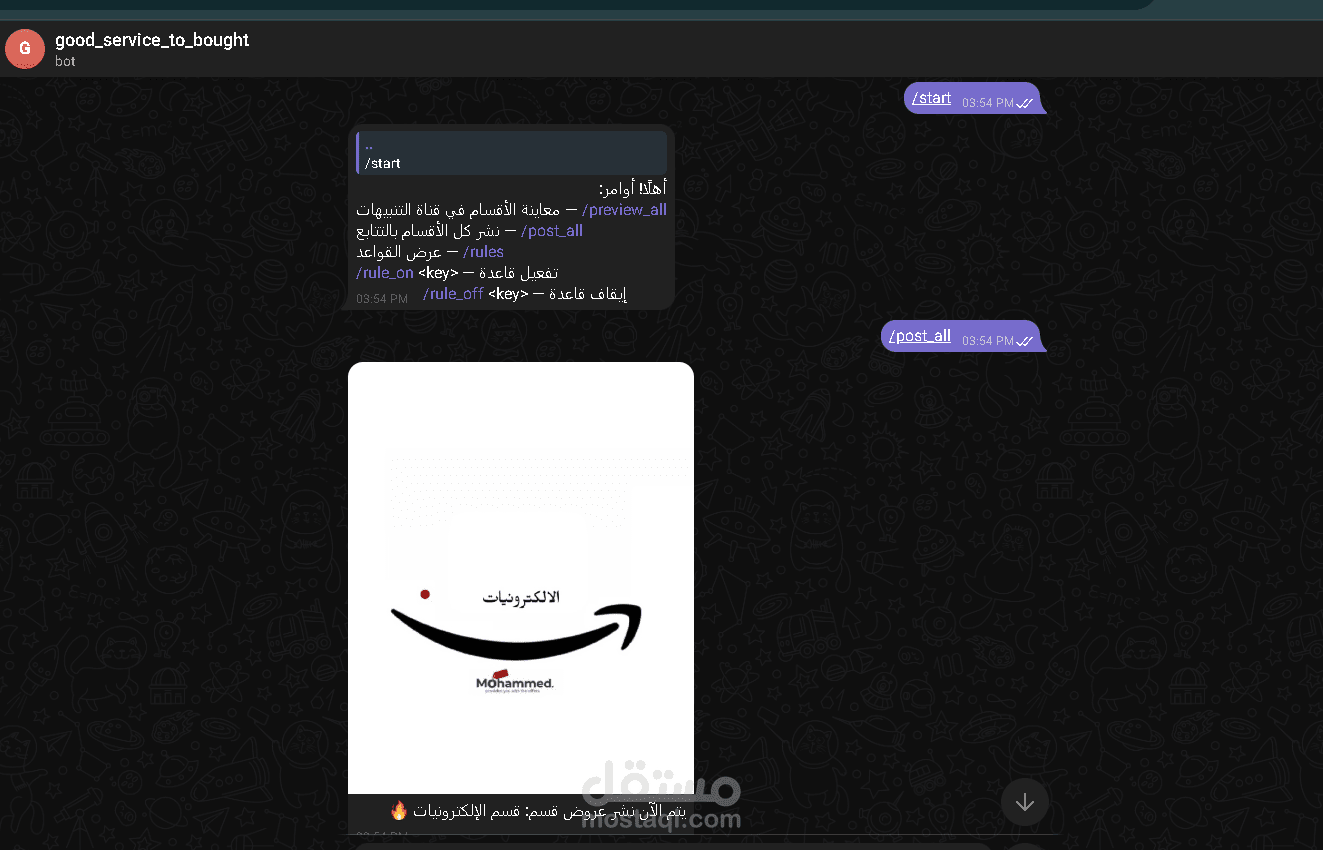Run the /rule_on command link

point(385,273)
